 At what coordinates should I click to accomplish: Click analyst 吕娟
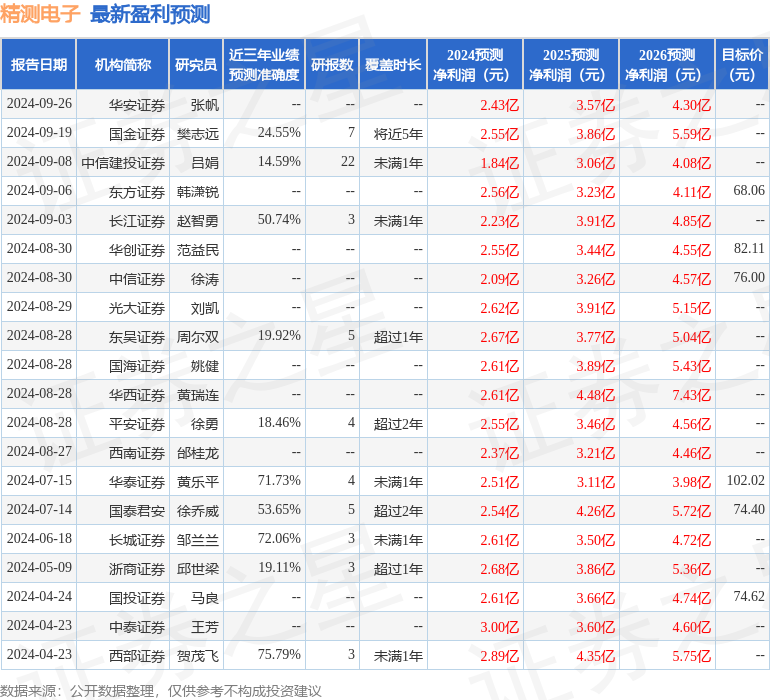click(x=204, y=163)
